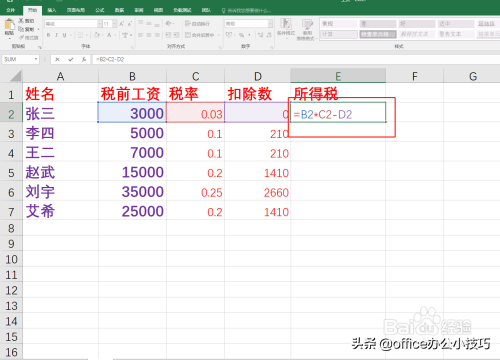Select row 5 header
Screen dimensions: 500x360
(x=11, y=173)
